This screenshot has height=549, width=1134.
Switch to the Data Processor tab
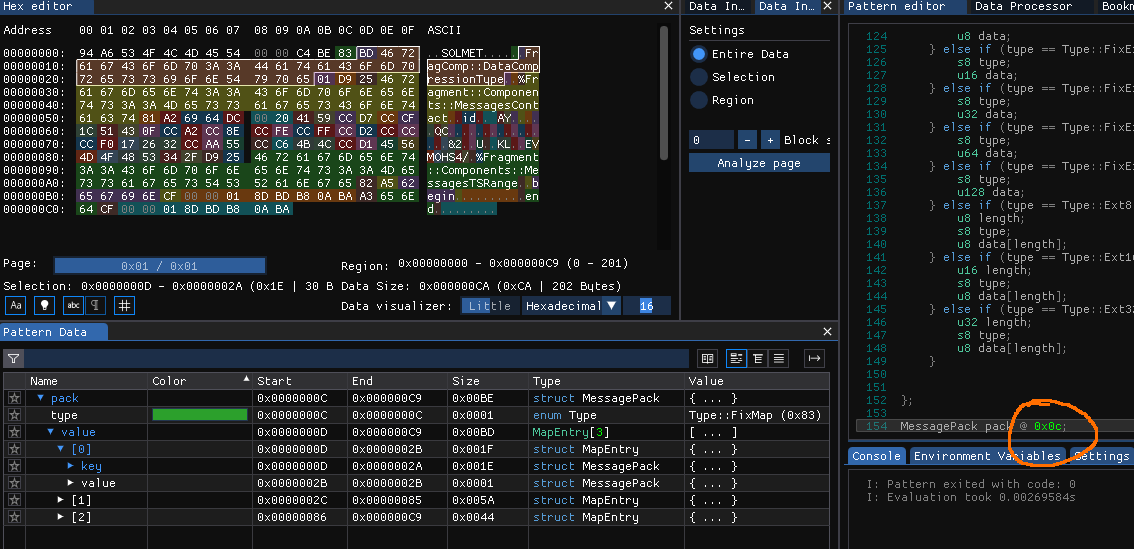click(x=1023, y=6)
